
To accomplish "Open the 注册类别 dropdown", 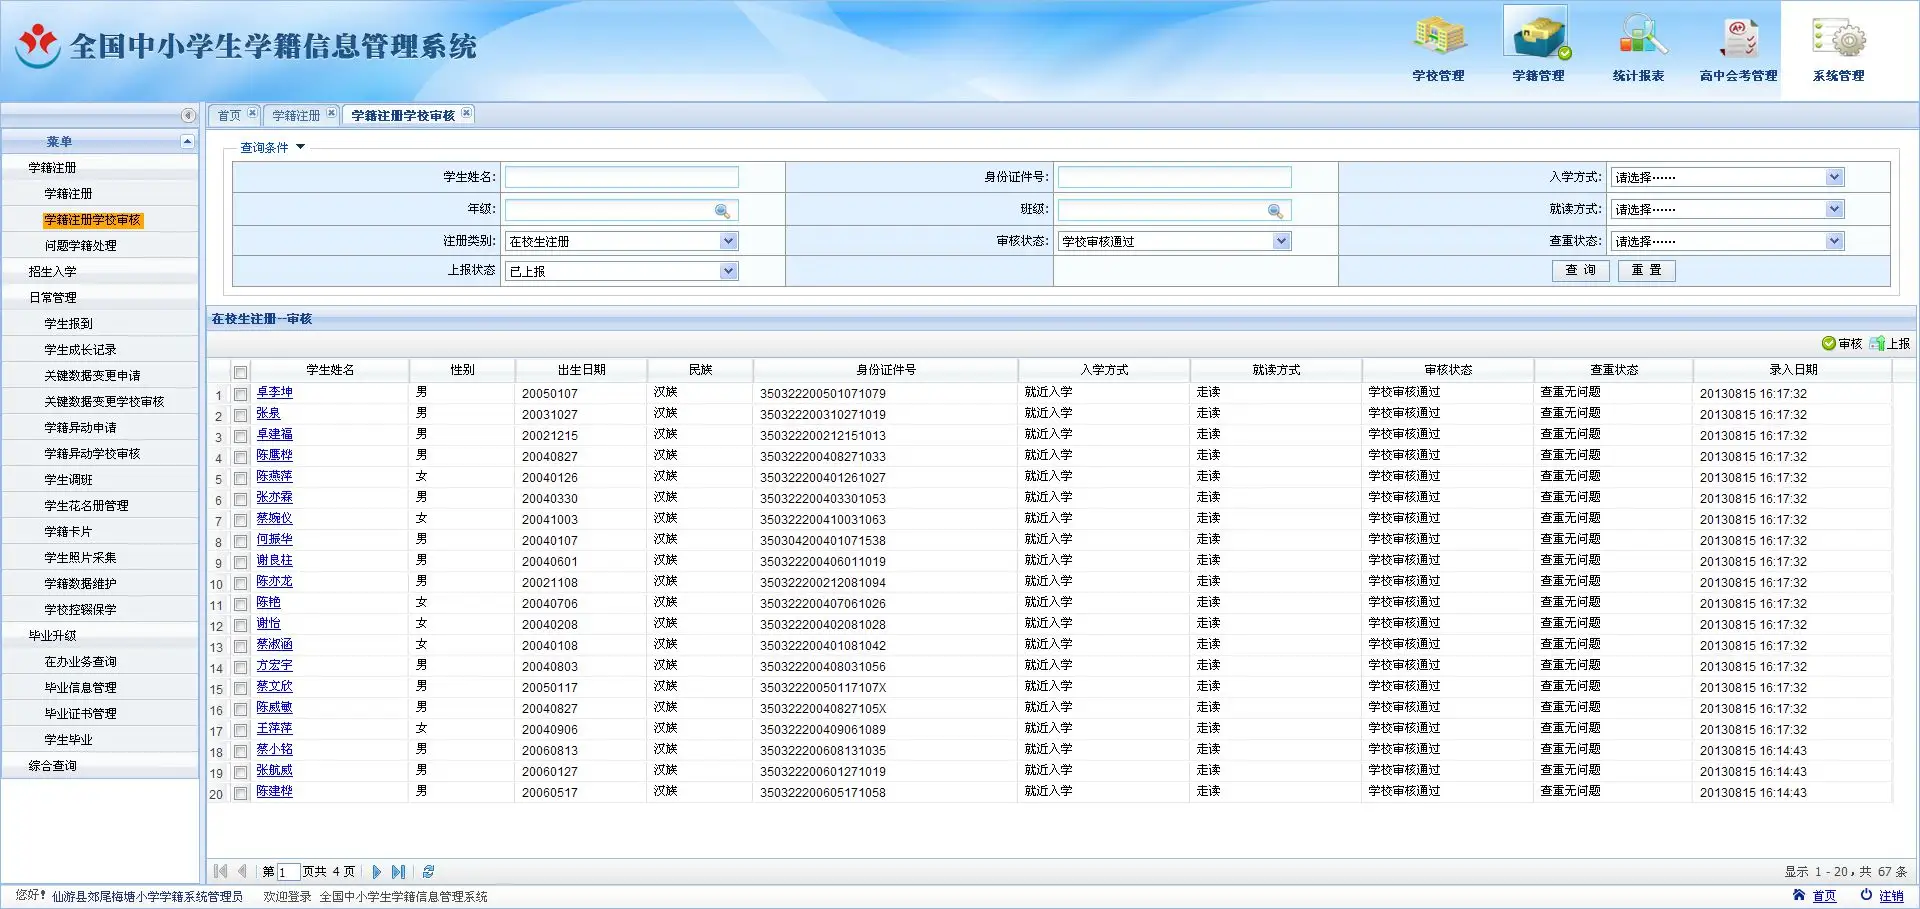I will click(728, 241).
